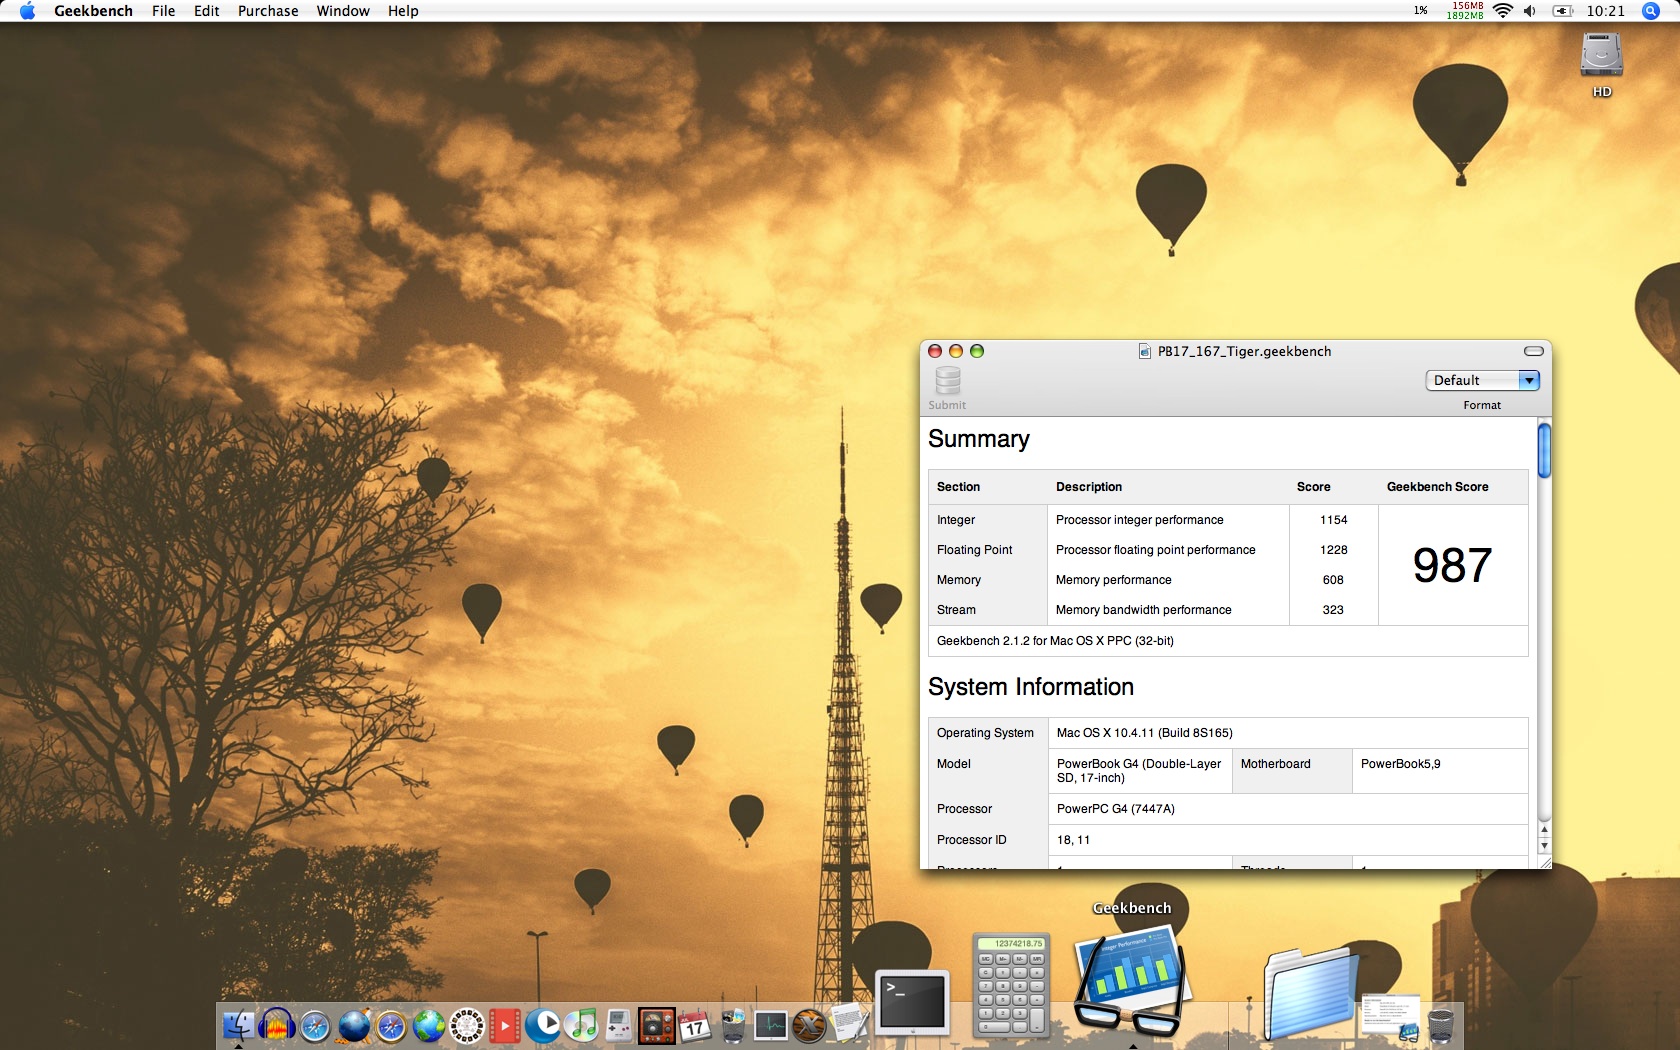Click the Spotlight search icon

coord(1651,11)
